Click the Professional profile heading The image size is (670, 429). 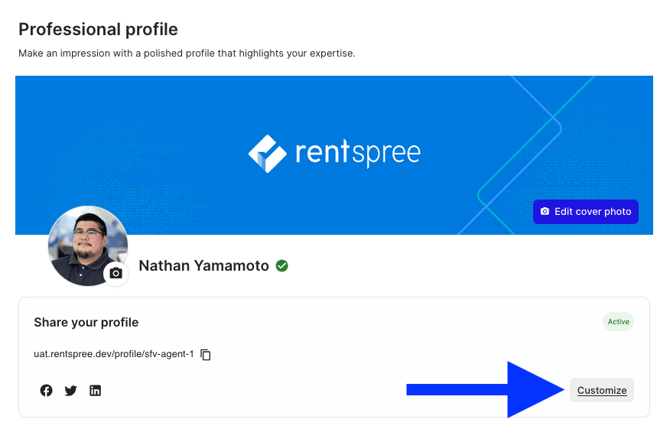[98, 29]
